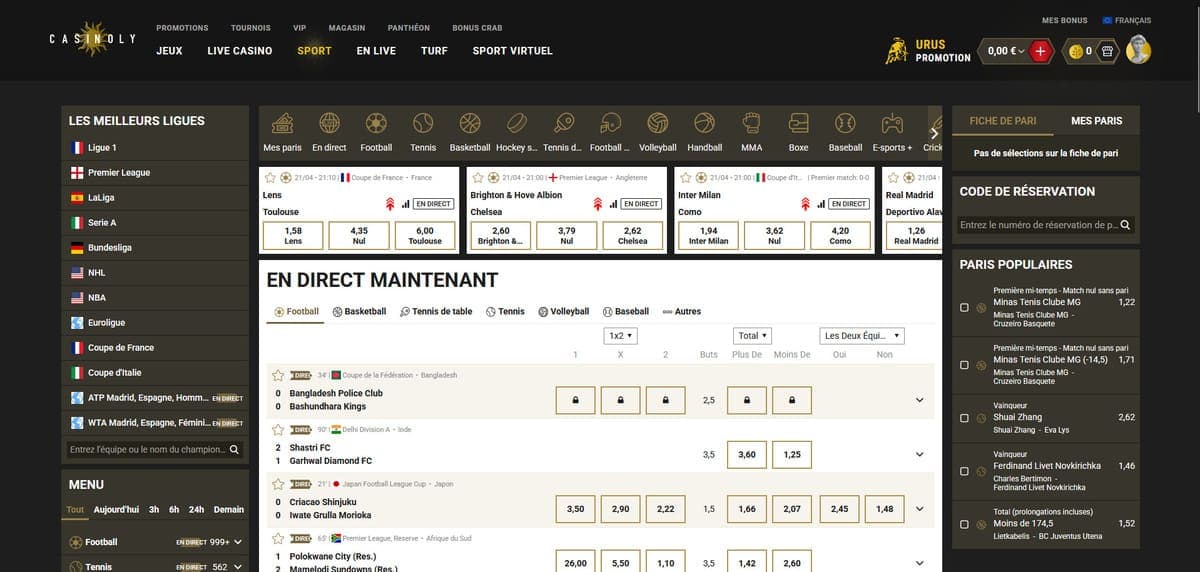The image size is (1200, 572).
Task: Select the Boxe sport icon
Action: 798,123
